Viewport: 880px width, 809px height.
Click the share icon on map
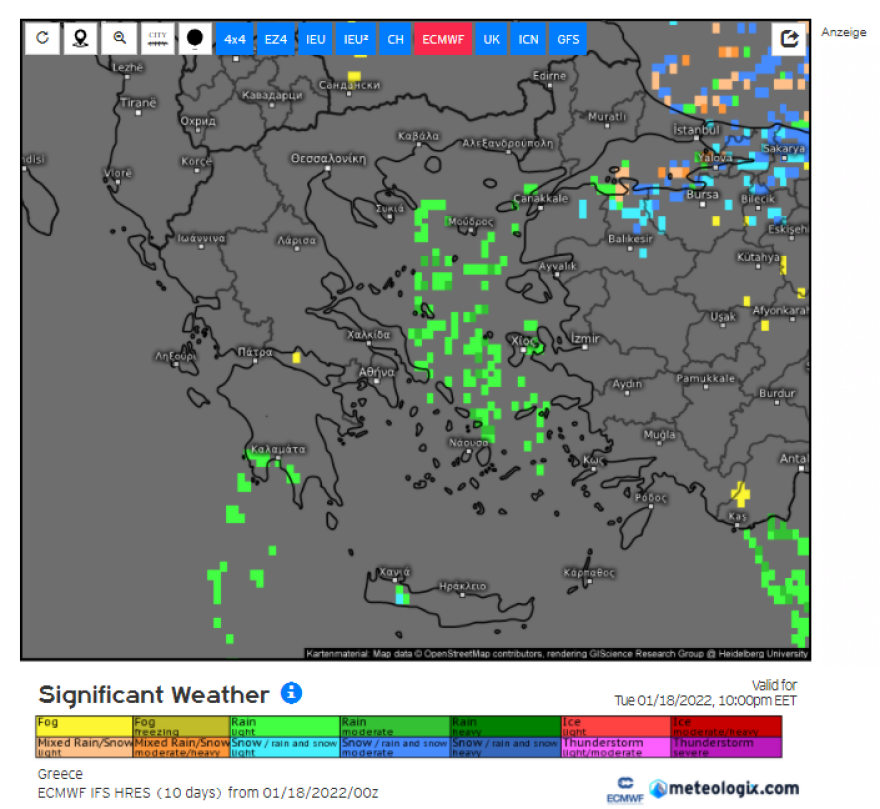(x=789, y=38)
